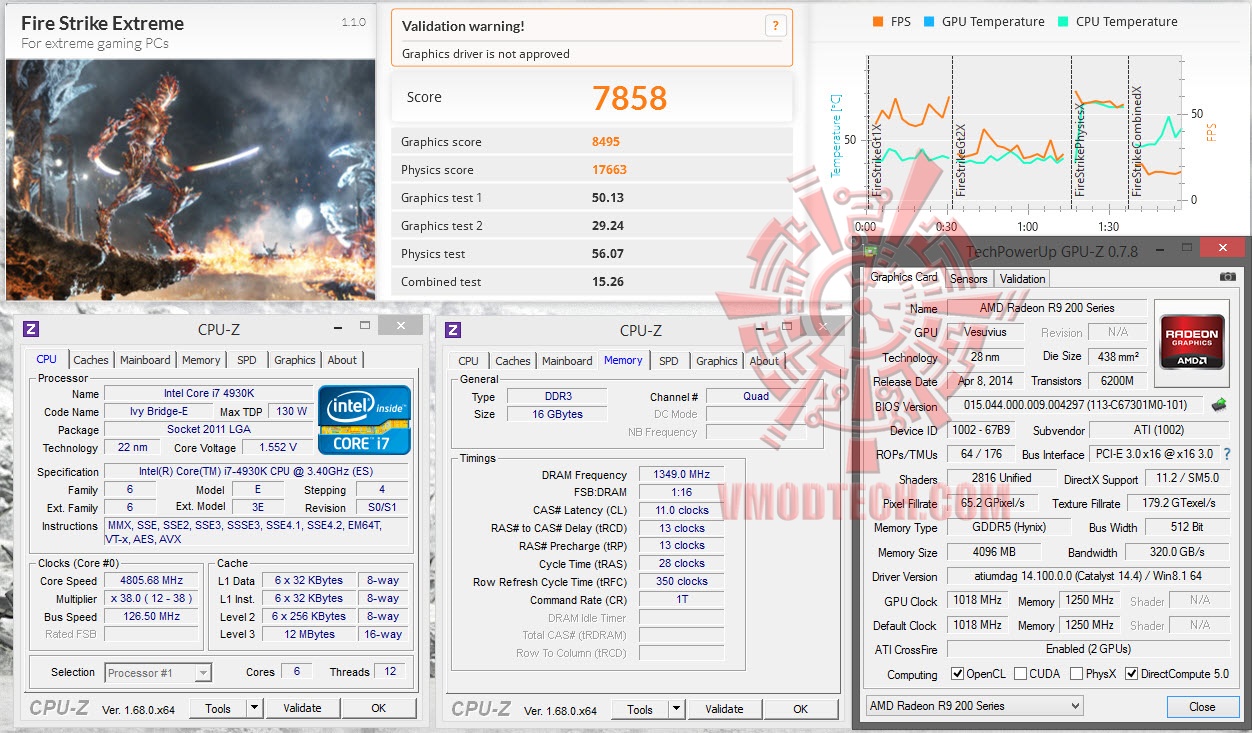Click the Command Rate value 1T
The height and width of the screenshot is (733, 1252).
[x=681, y=600]
